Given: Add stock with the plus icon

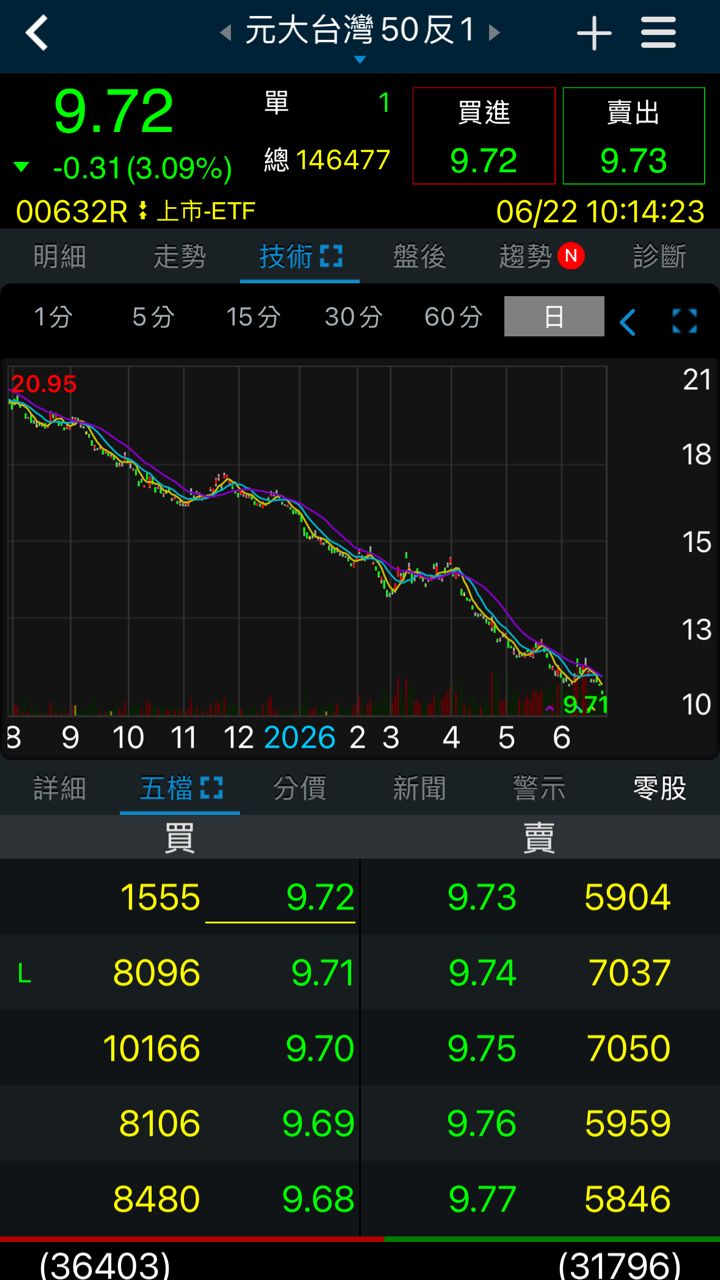Looking at the screenshot, I should click(x=594, y=33).
